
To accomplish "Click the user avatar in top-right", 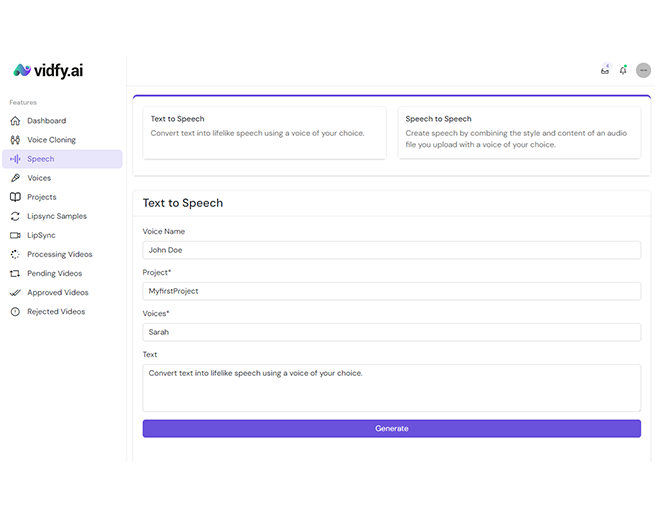I will tap(643, 70).
